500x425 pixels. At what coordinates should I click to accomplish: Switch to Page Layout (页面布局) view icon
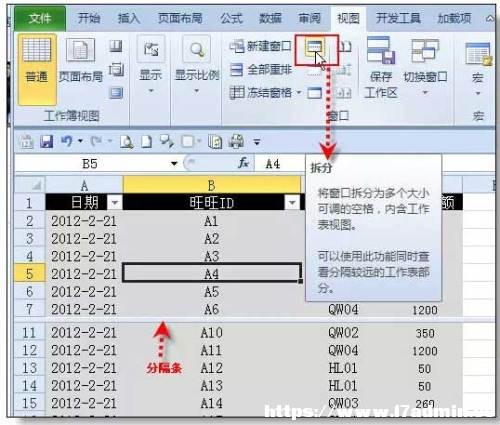tap(80, 50)
